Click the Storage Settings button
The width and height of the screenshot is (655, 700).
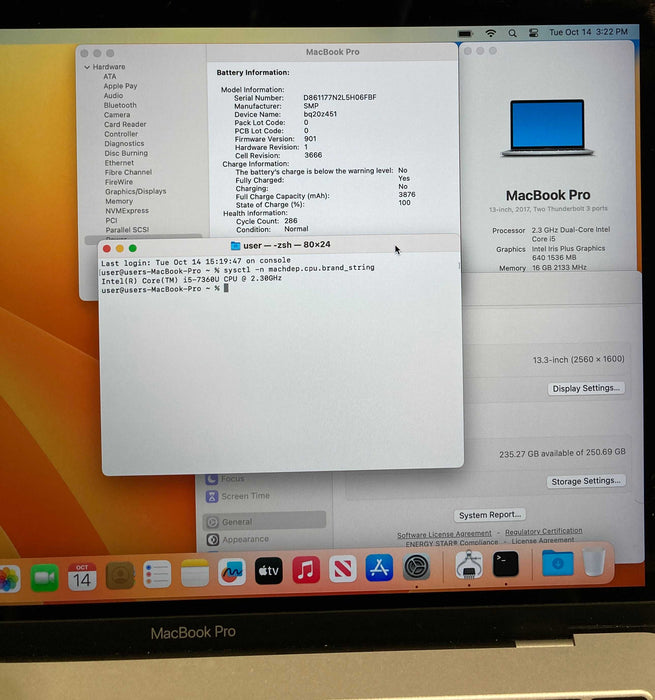pyautogui.click(x=587, y=481)
